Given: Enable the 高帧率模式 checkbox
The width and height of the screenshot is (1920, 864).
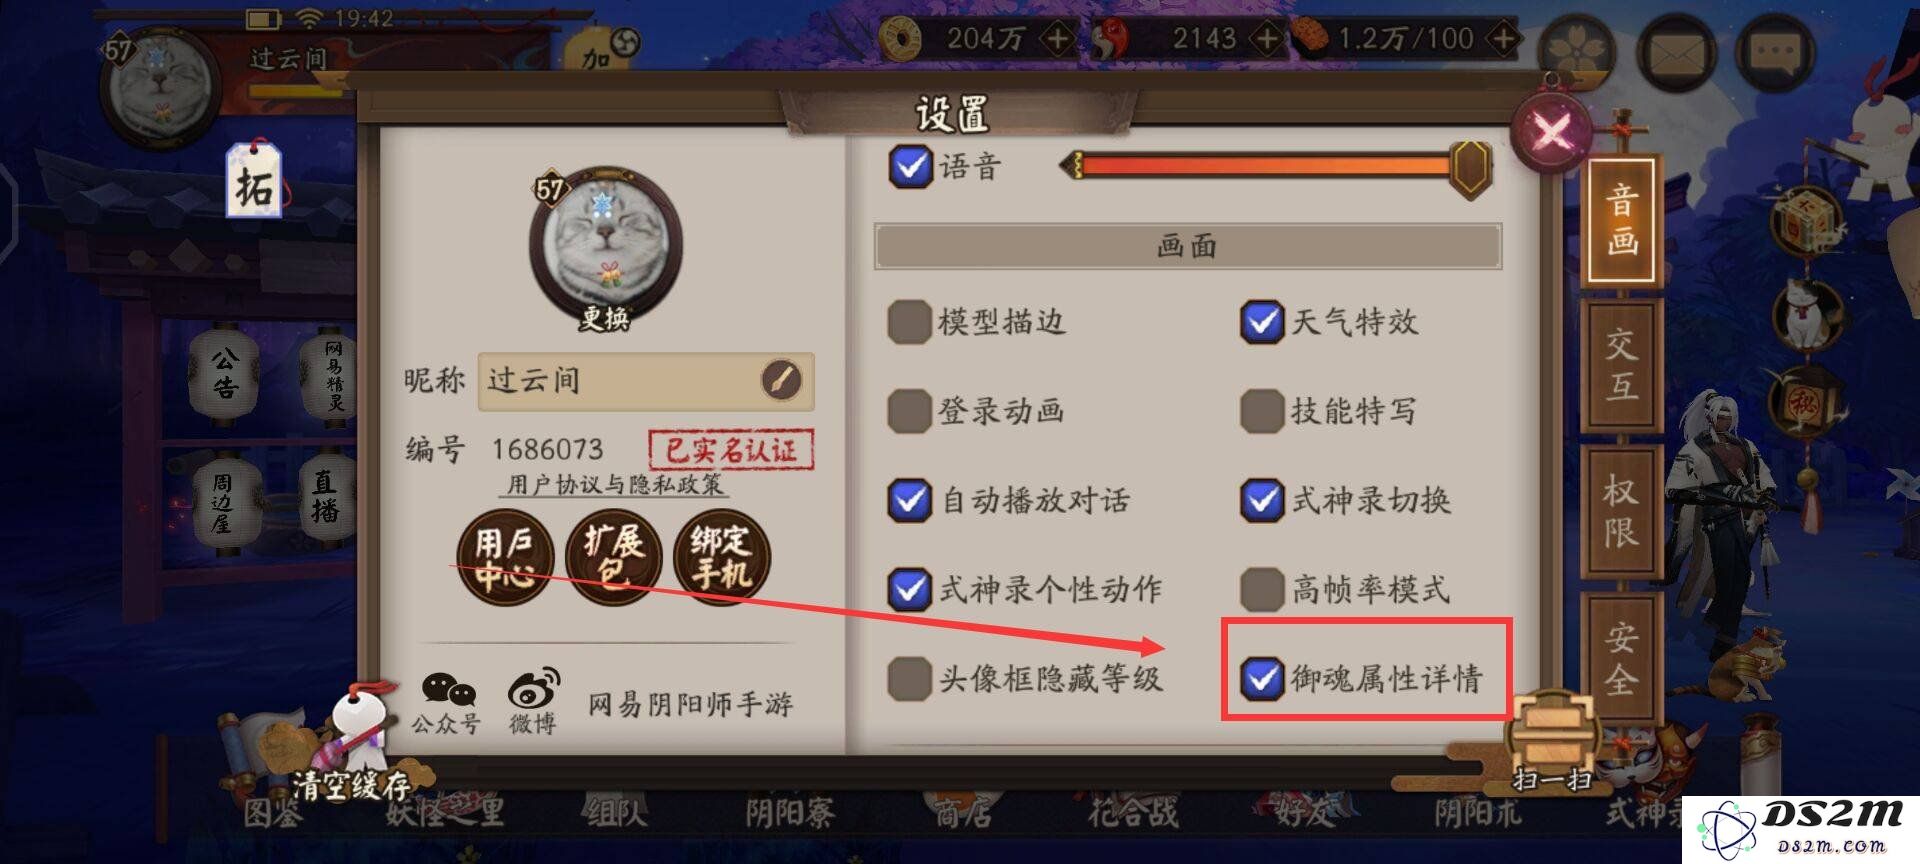Looking at the screenshot, I should click(1261, 589).
